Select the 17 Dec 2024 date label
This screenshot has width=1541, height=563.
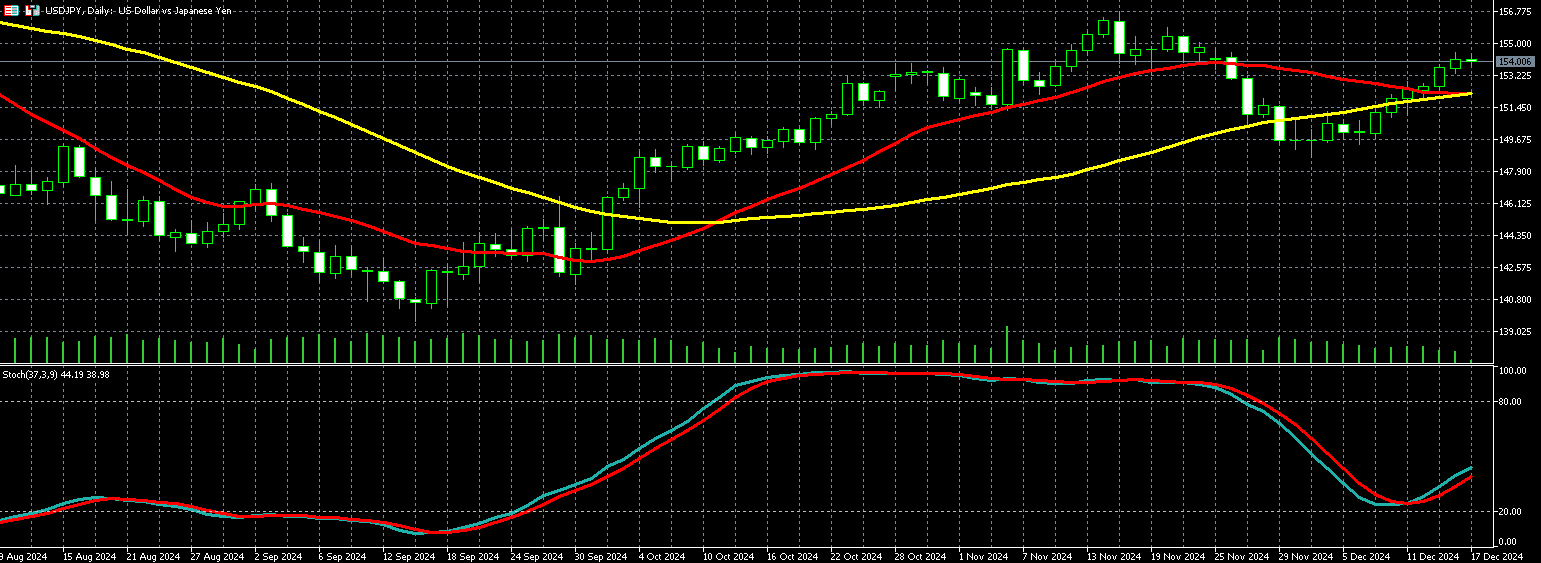click(1496, 556)
